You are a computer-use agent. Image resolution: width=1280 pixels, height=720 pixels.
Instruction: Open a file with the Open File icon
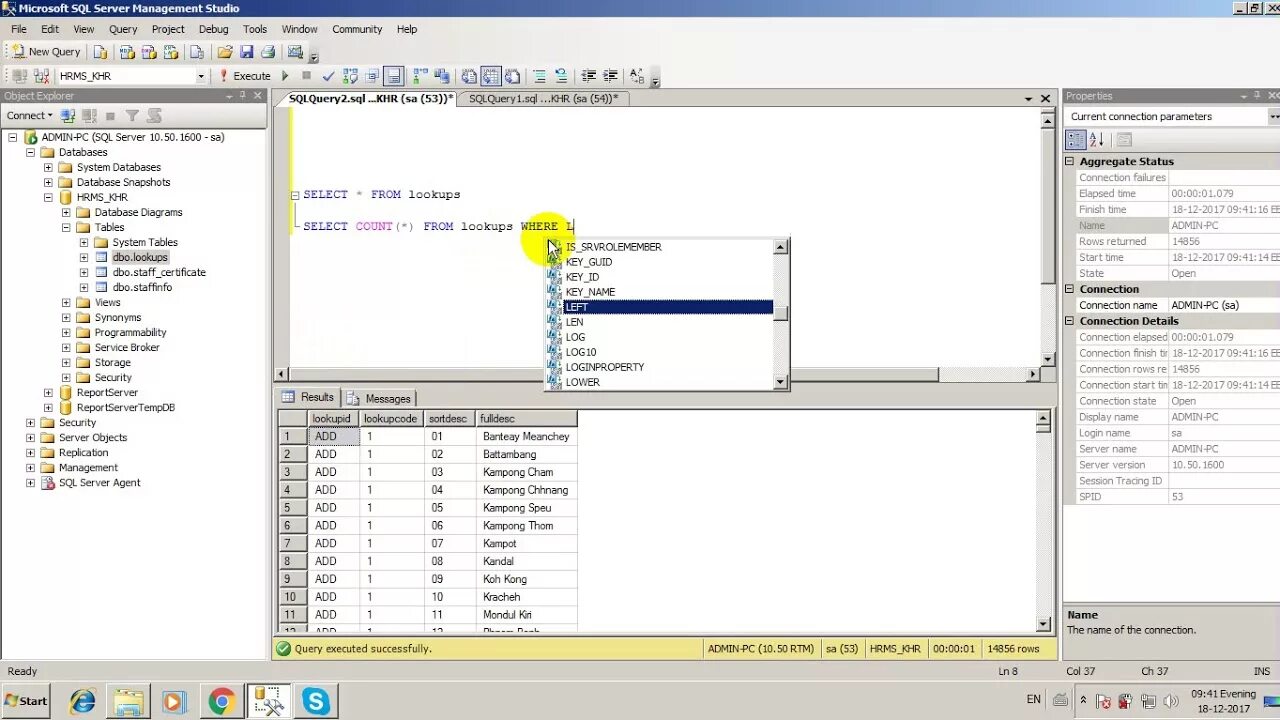pyautogui.click(x=225, y=52)
